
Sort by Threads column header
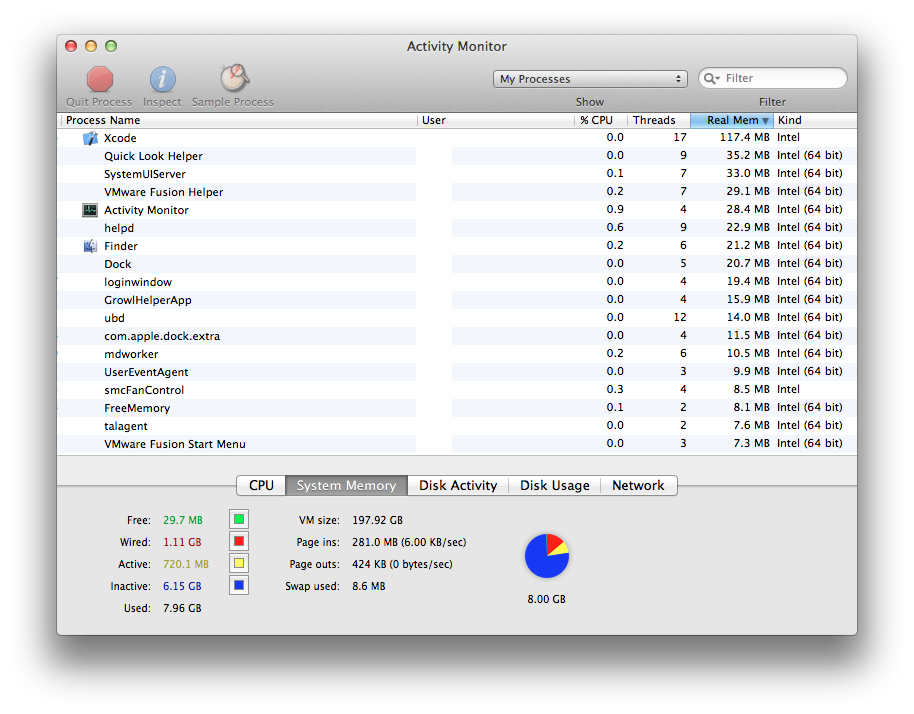[659, 120]
